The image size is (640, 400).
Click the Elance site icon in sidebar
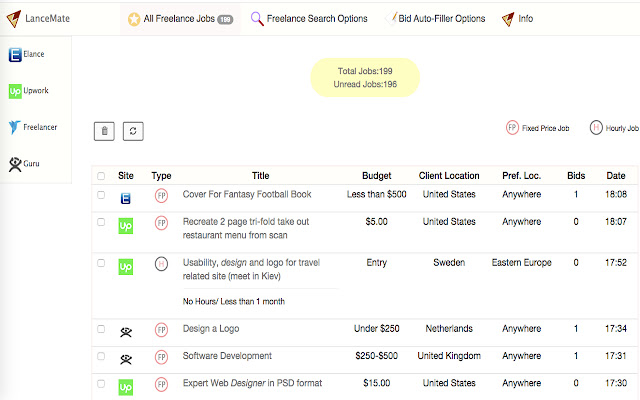coord(15,55)
